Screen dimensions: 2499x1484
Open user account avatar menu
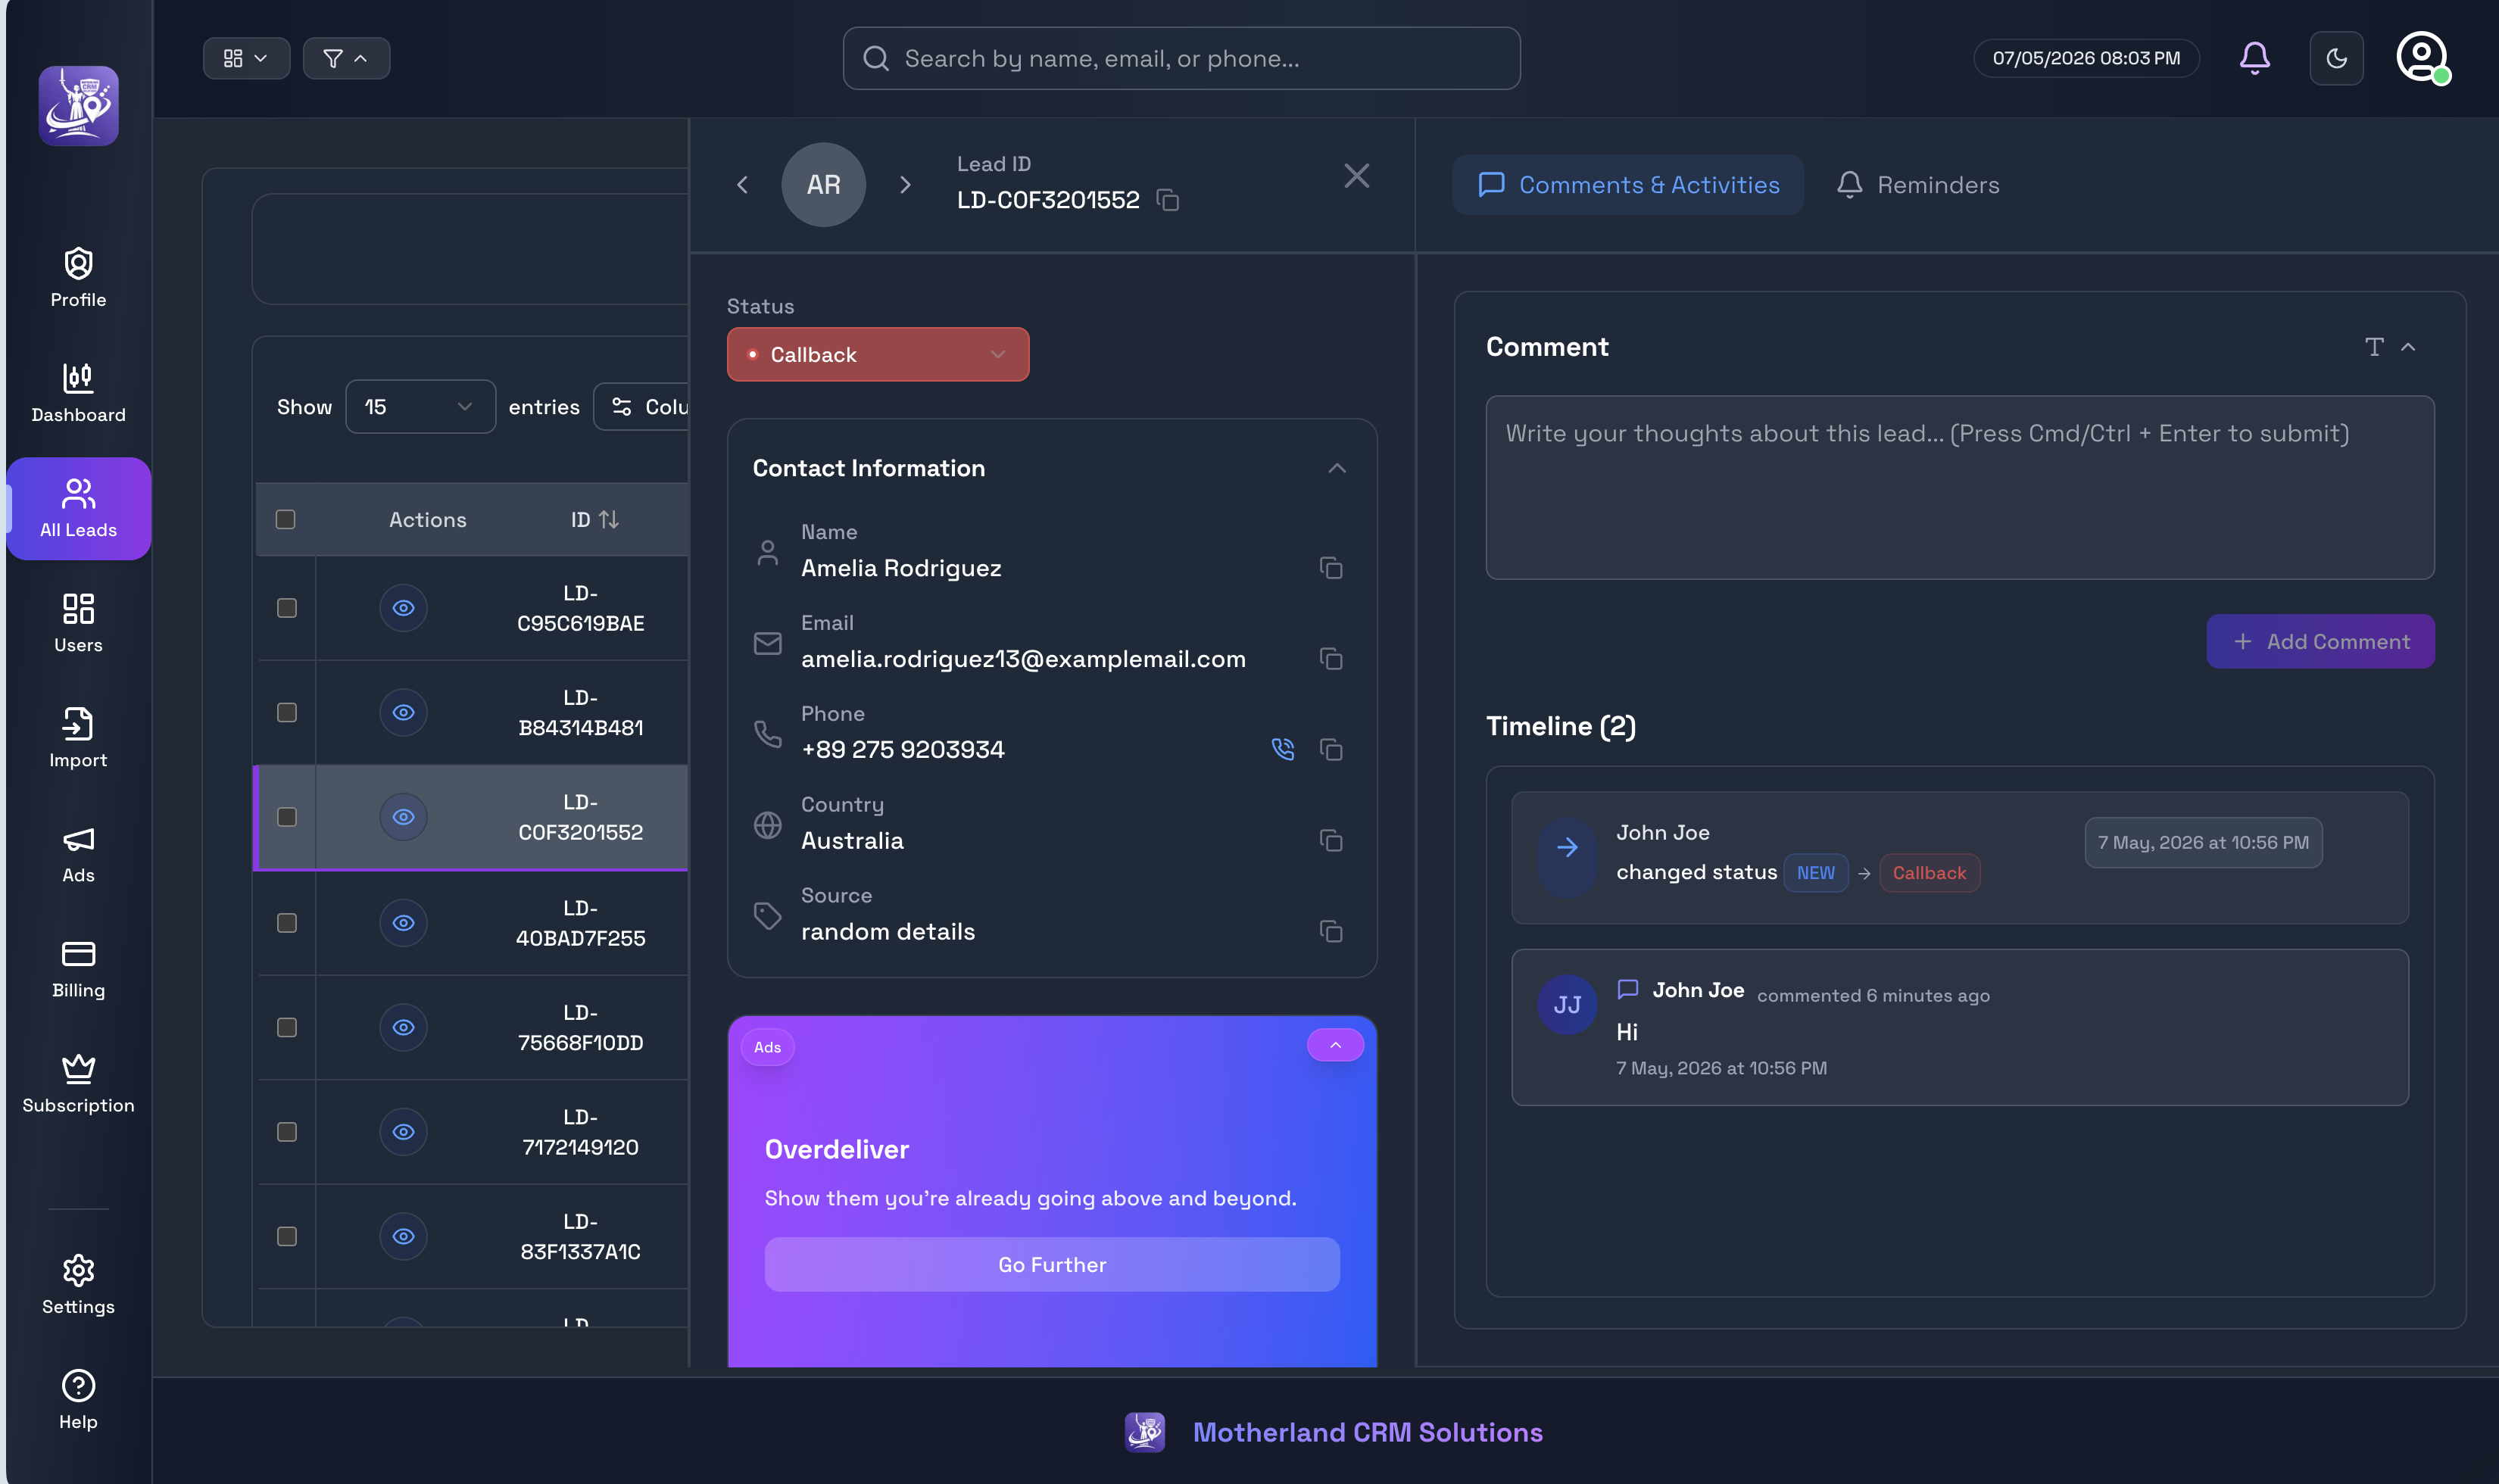(x=2422, y=57)
